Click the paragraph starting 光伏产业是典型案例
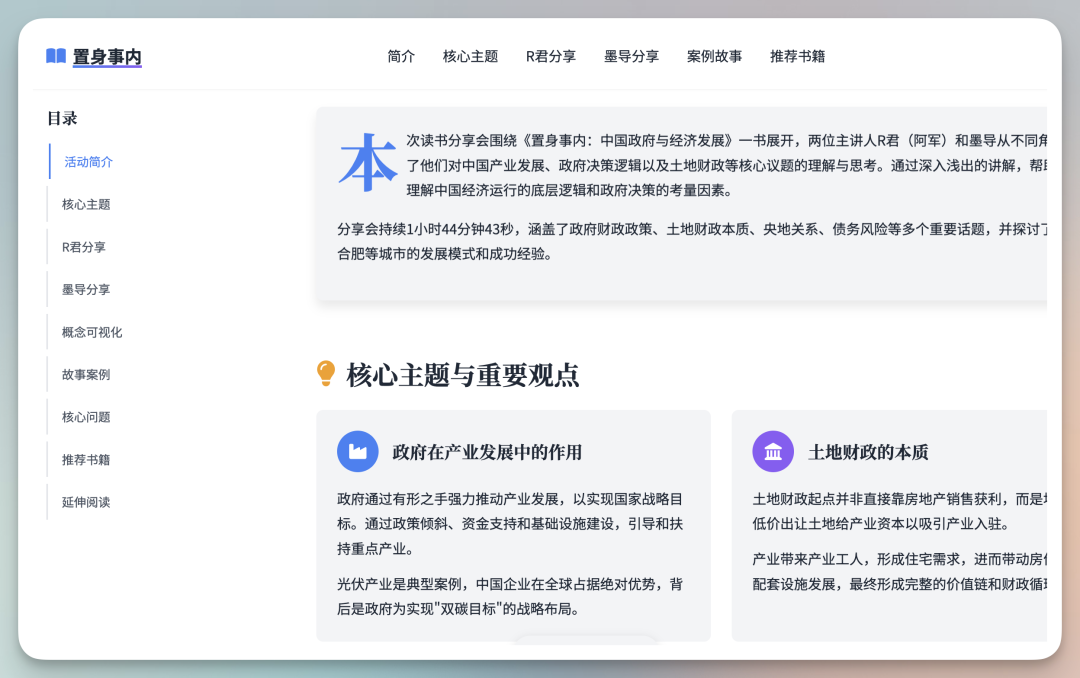This screenshot has width=1080, height=678. tap(510, 597)
